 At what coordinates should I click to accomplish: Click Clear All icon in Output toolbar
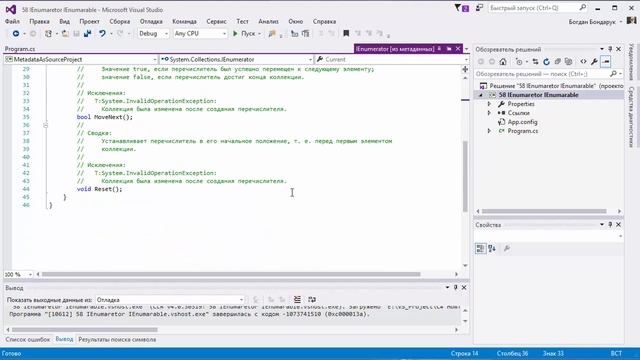[x=297, y=300]
